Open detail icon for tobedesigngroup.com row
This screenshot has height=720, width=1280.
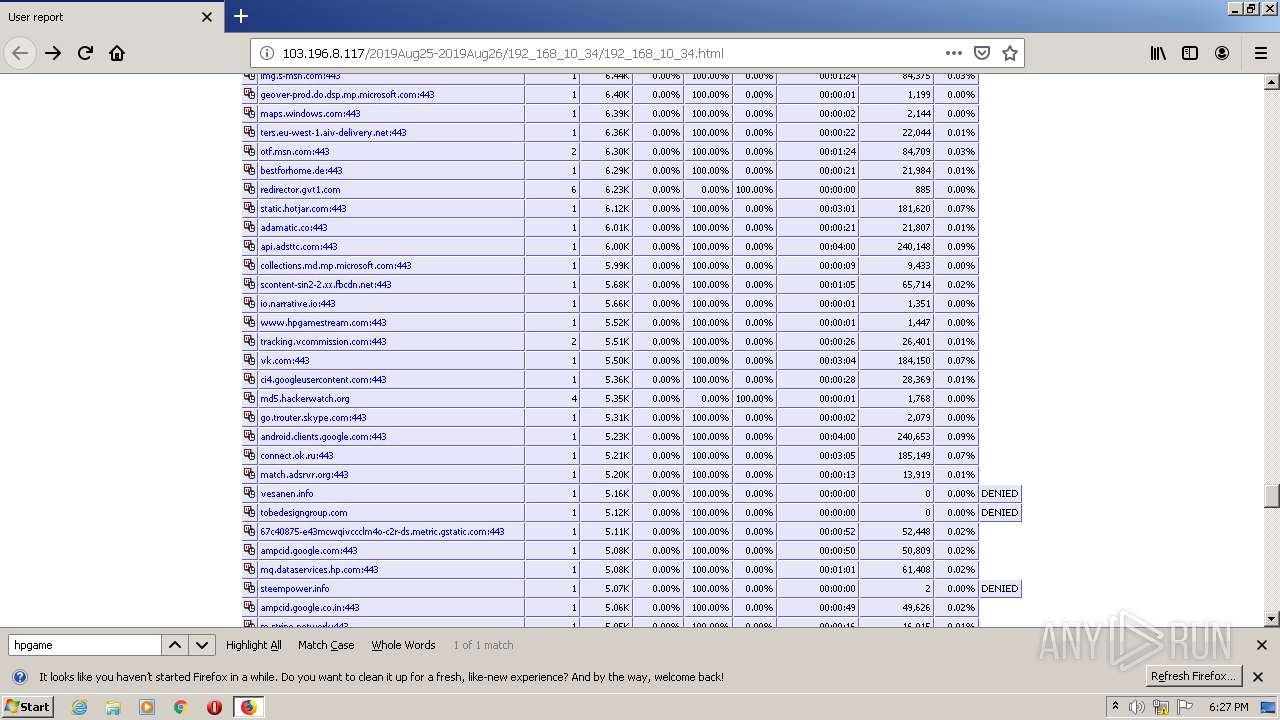[x=249, y=512]
